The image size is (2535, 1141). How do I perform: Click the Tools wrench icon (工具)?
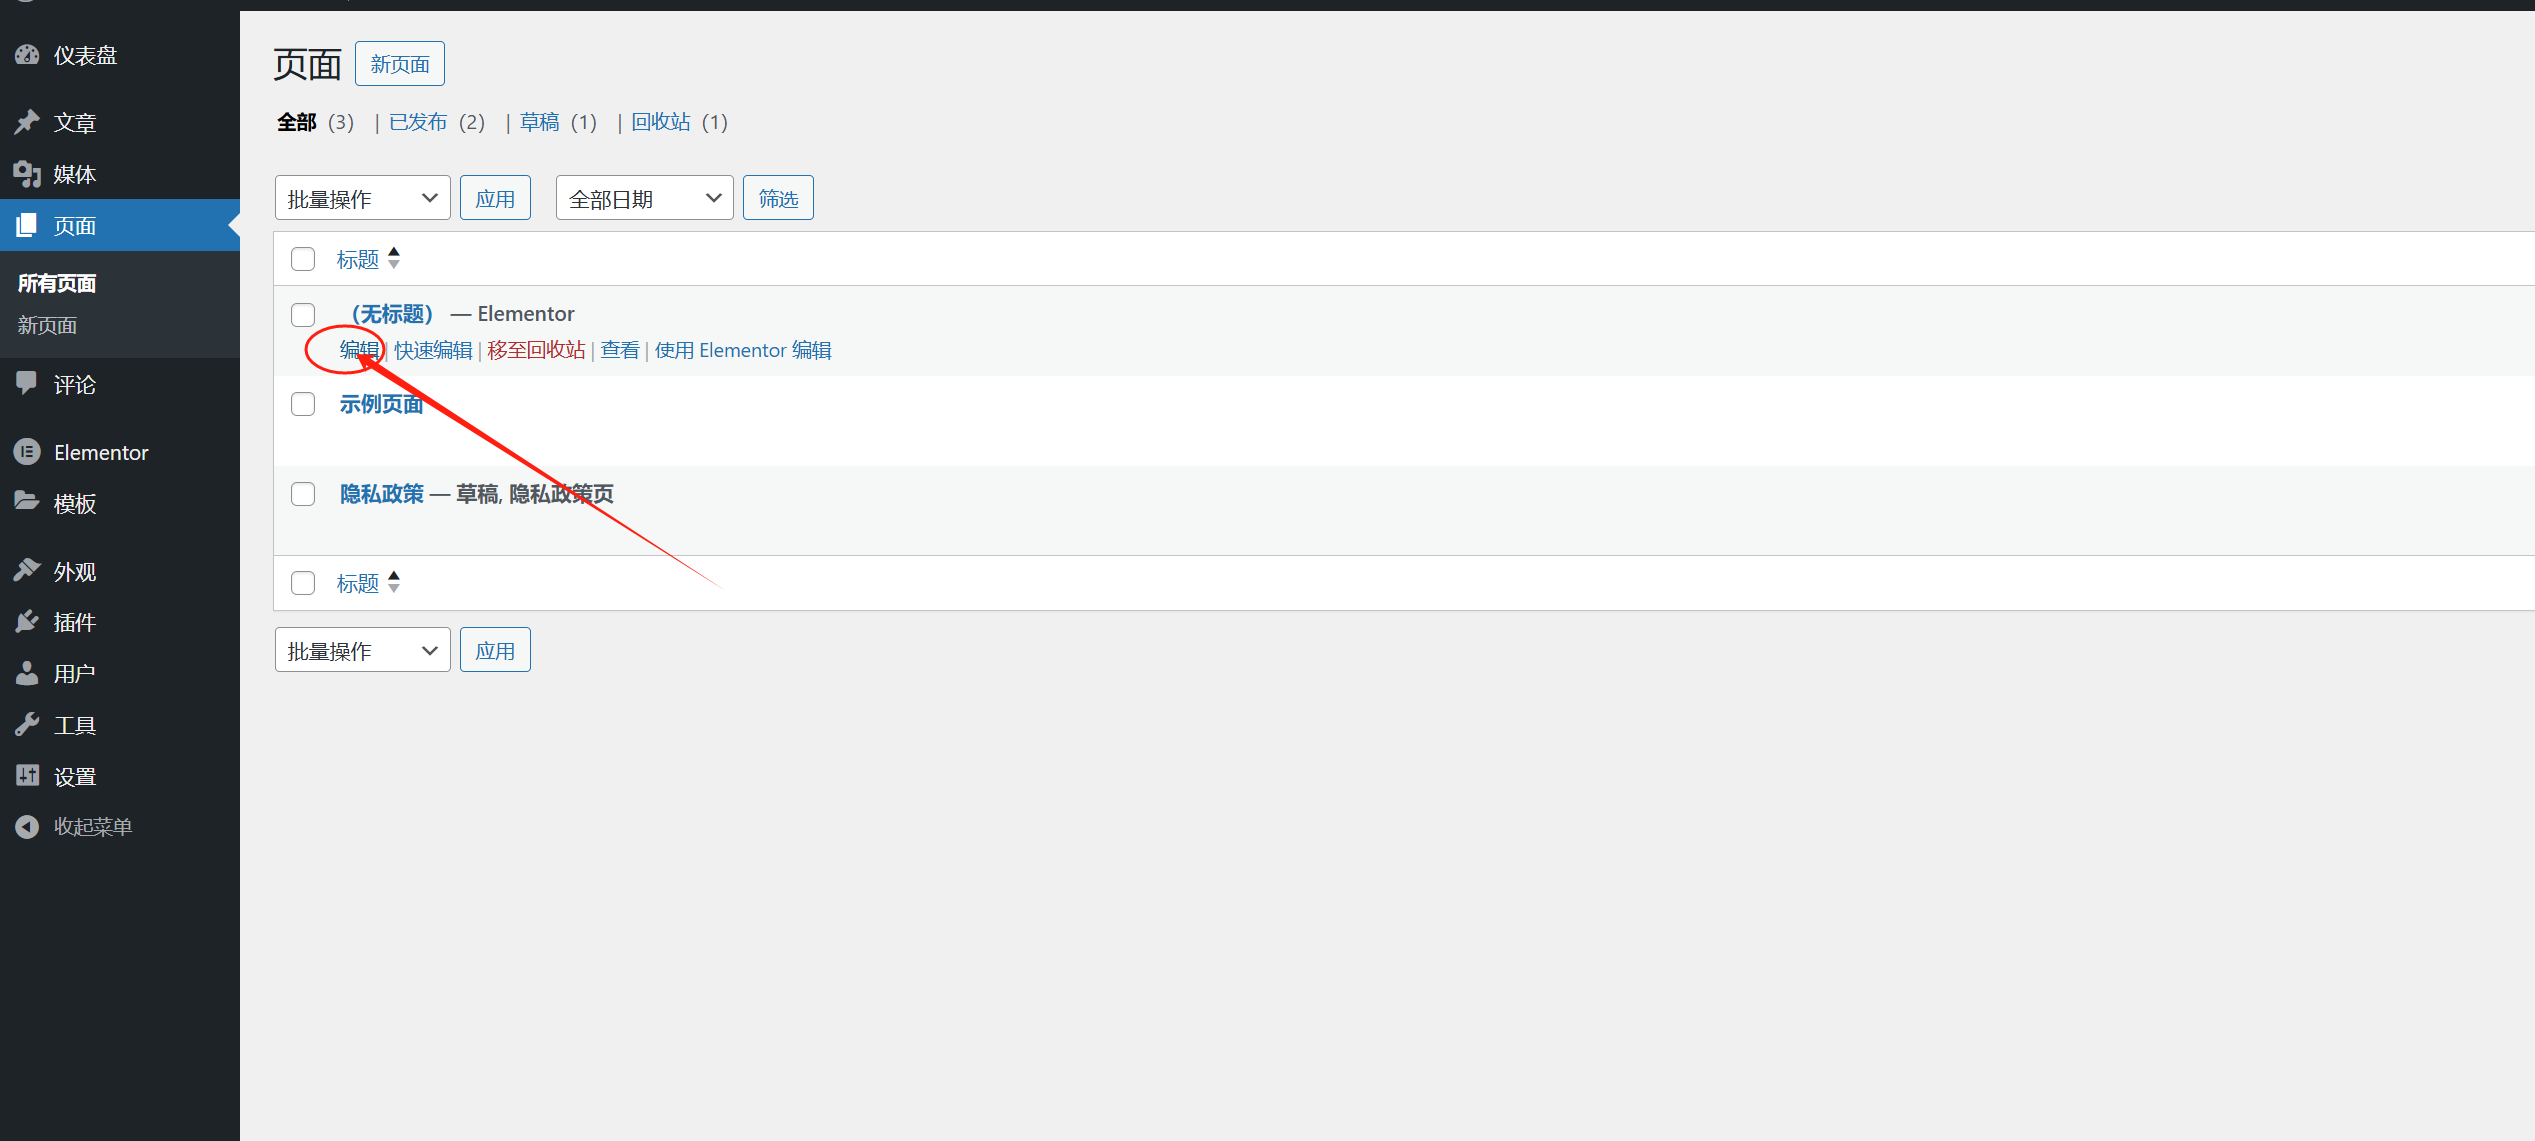(27, 724)
